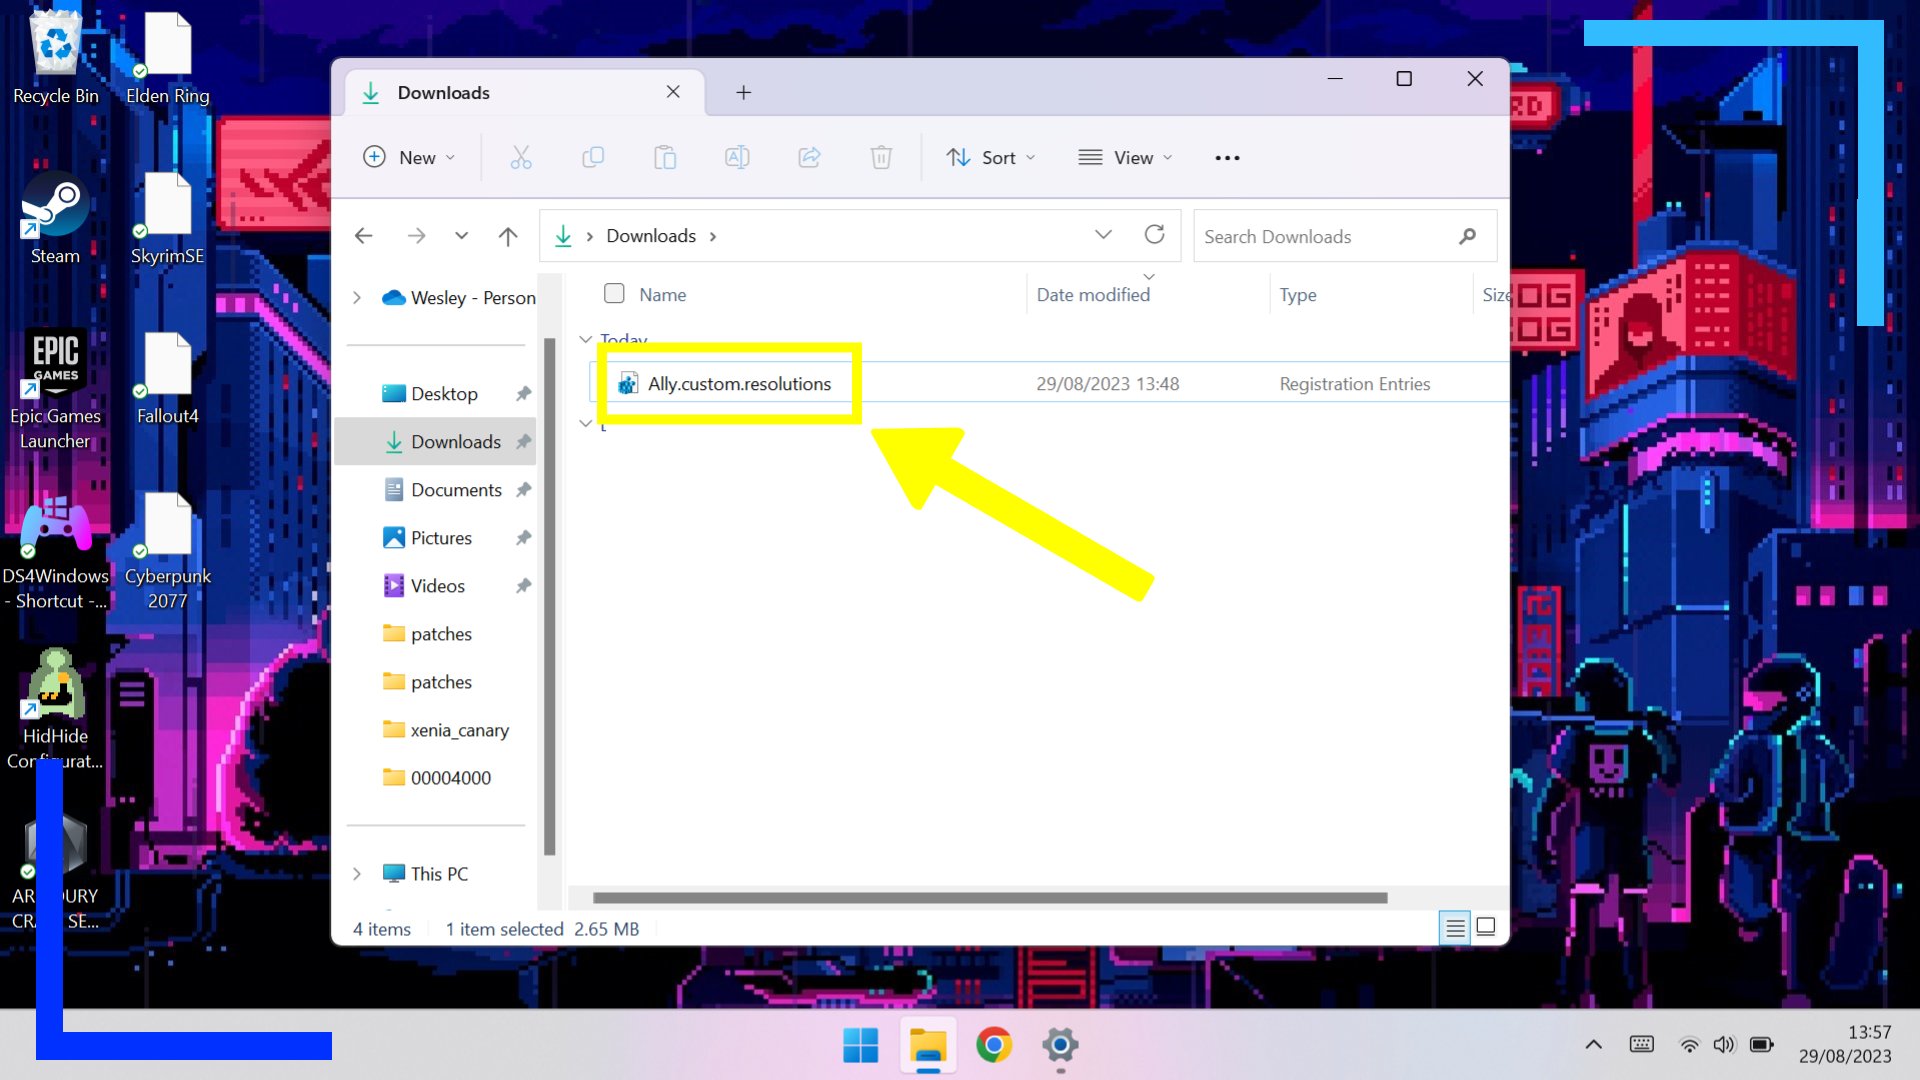Click the Delete trash icon in toolbar
1920x1080 pixels.
tap(881, 157)
